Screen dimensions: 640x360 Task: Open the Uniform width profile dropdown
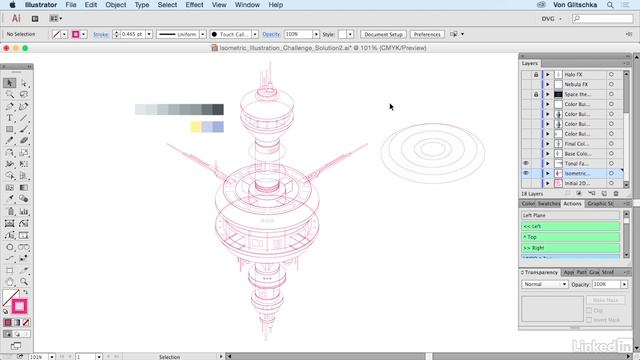tap(202, 34)
